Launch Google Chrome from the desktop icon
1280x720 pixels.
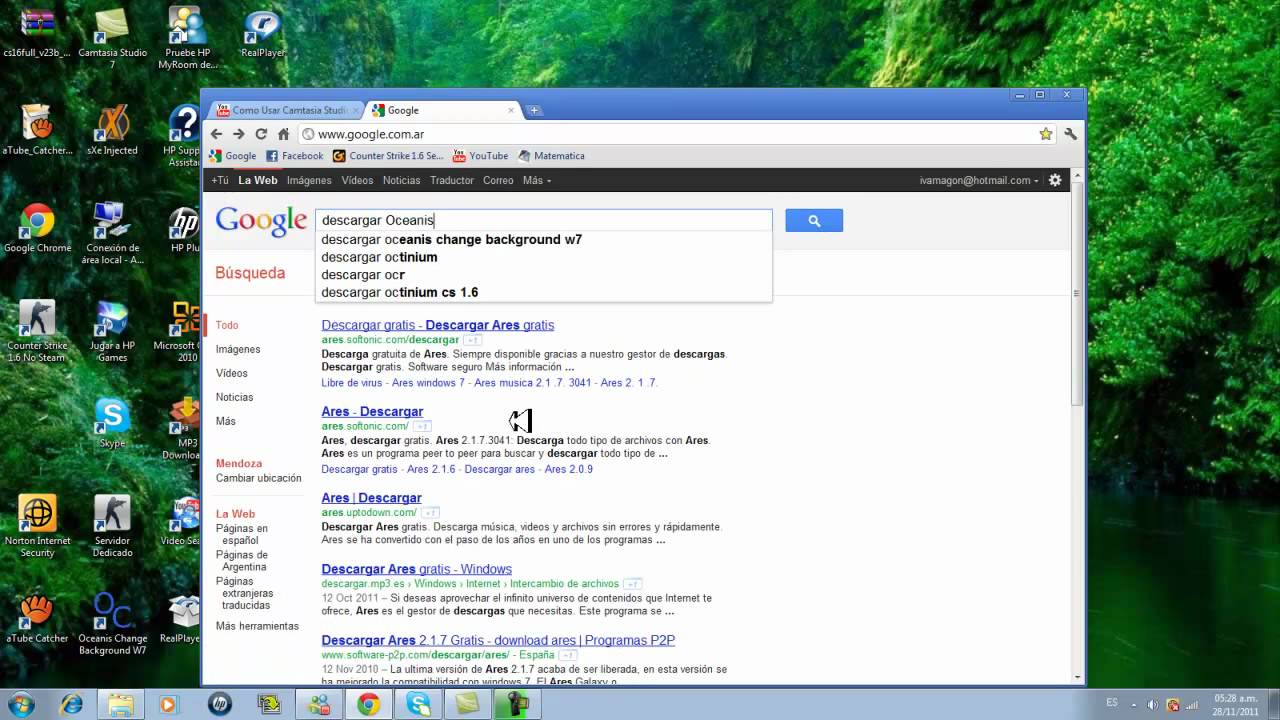click(37, 228)
